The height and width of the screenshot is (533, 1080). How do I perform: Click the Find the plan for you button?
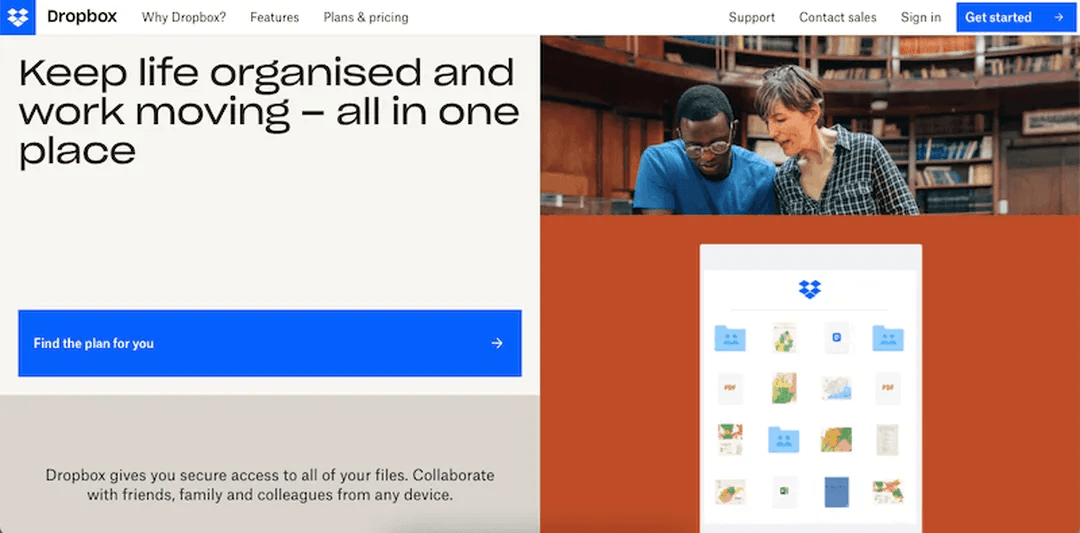tap(269, 343)
